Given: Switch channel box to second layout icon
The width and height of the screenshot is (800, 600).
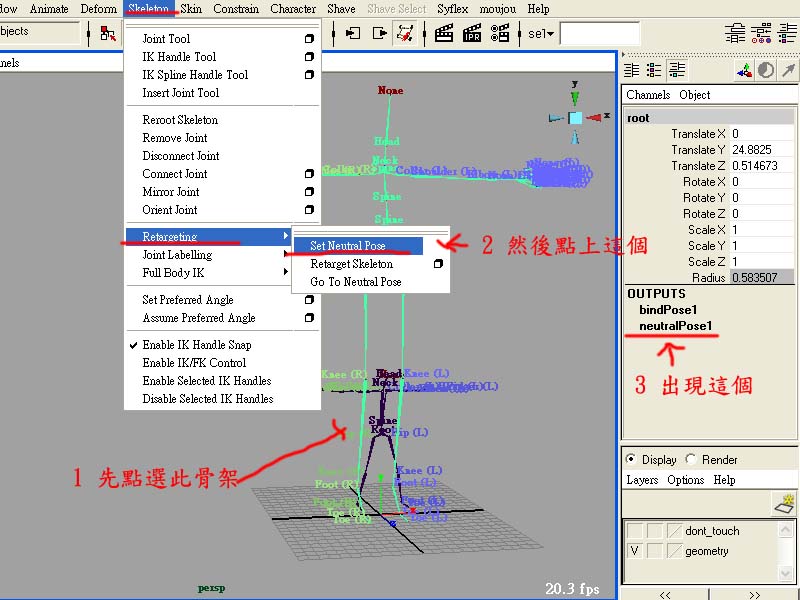Looking at the screenshot, I should click(x=654, y=70).
